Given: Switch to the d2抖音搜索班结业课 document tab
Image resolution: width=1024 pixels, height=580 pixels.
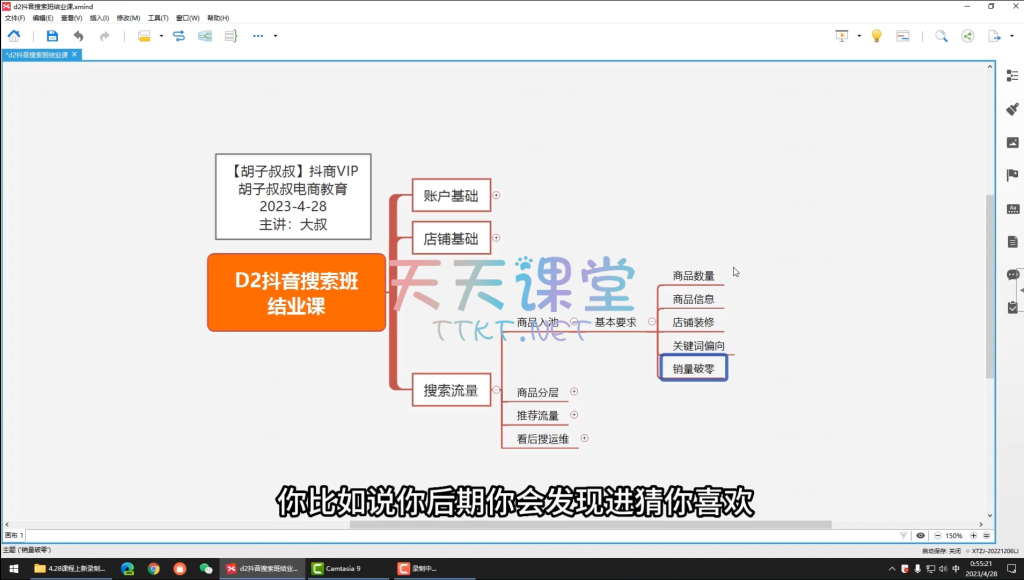Looking at the screenshot, I should (x=38, y=55).
